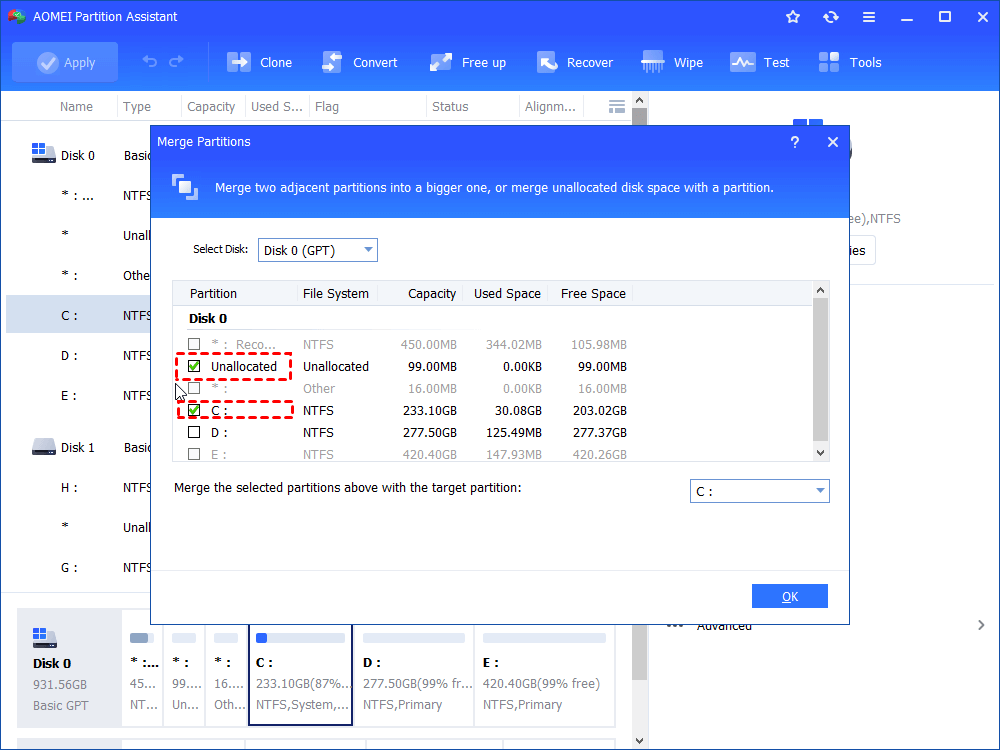Select Disk 1 in the main list
The width and height of the screenshot is (1000, 750).
pyautogui.click(x=77, y=447)
